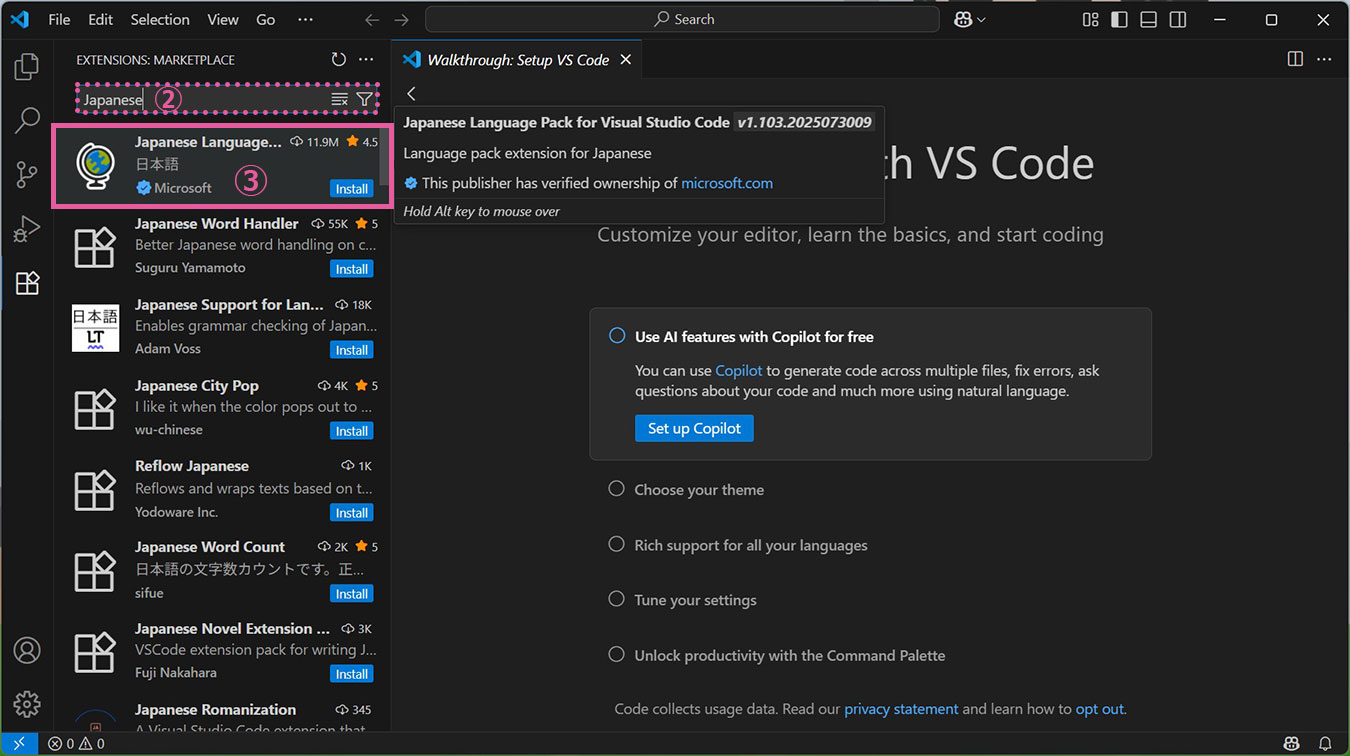This screenshot has width=1350, height=756.
Task: Open the Run and Debug view
Action: (x=27, y=229)
